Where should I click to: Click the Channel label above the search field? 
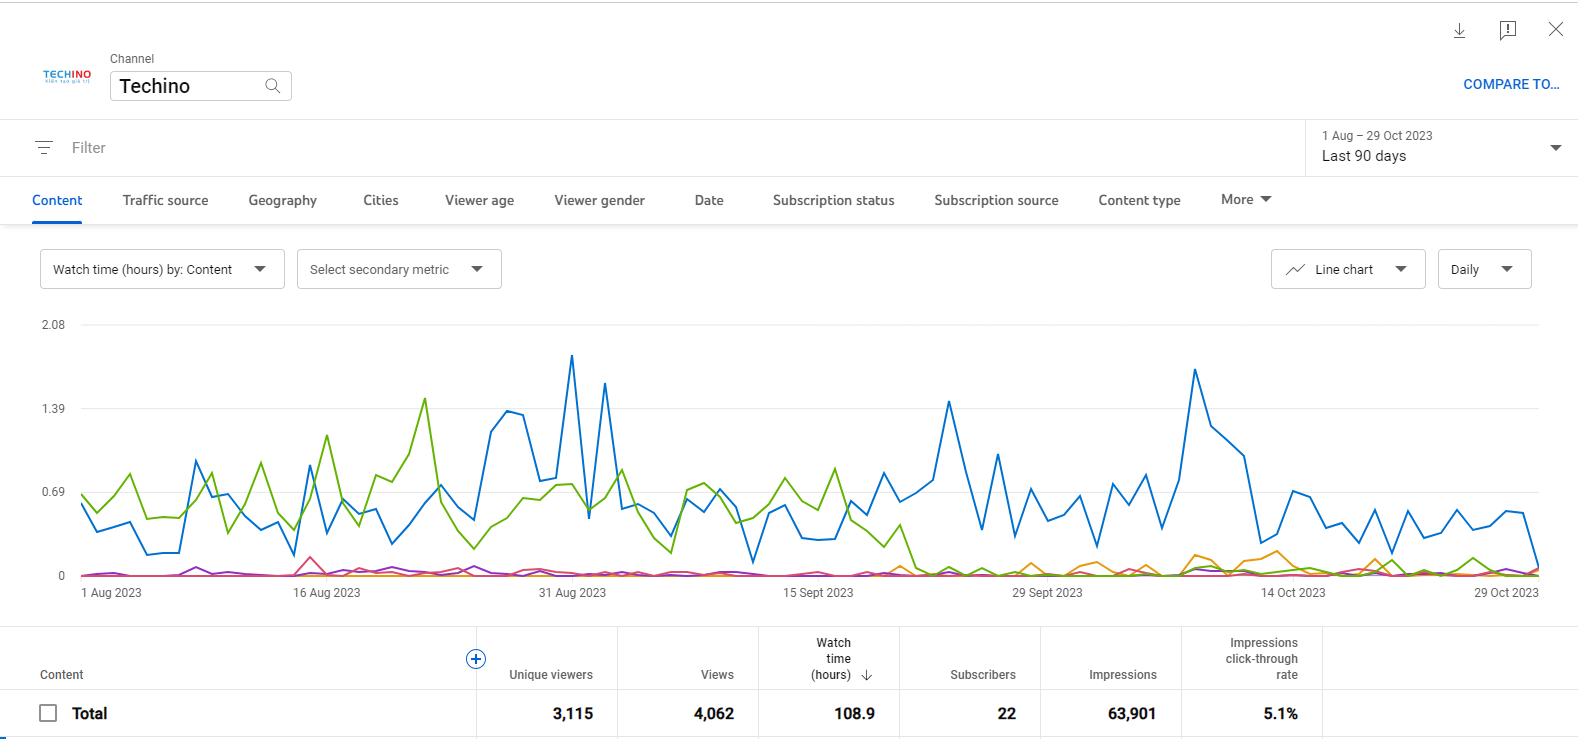(x=132, y=59)
